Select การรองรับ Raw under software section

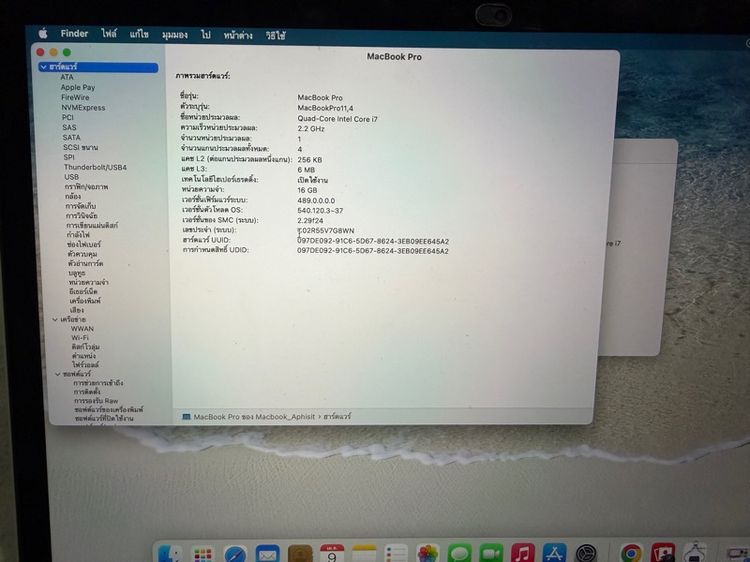(x=96, y=401)
